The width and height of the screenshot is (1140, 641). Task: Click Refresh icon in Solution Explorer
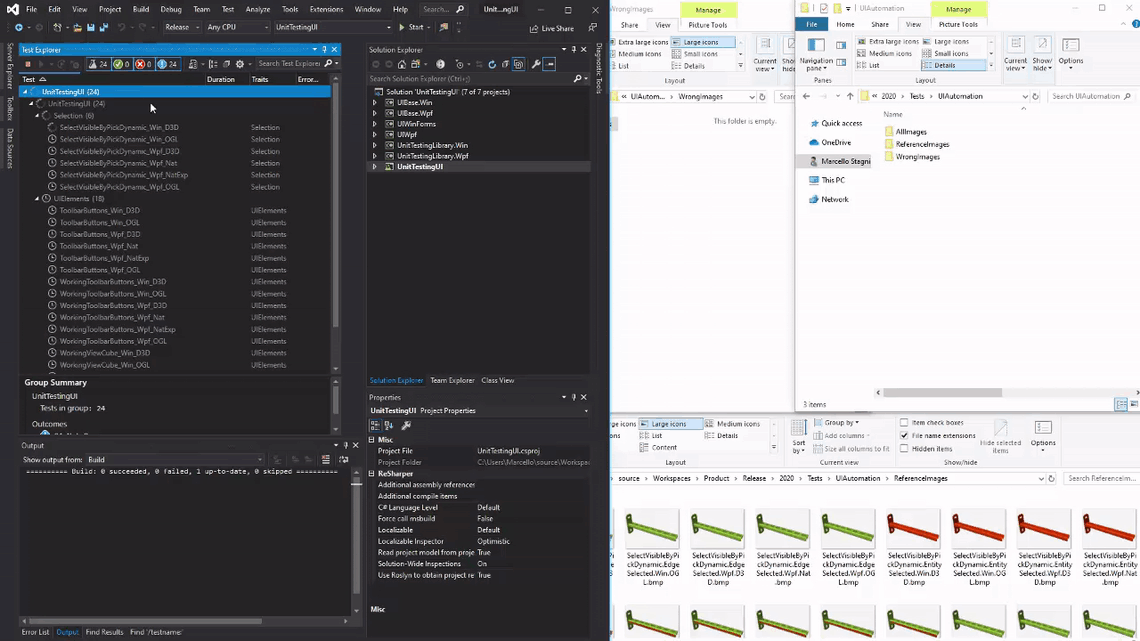pyautogui.click(x=491, y=64)
